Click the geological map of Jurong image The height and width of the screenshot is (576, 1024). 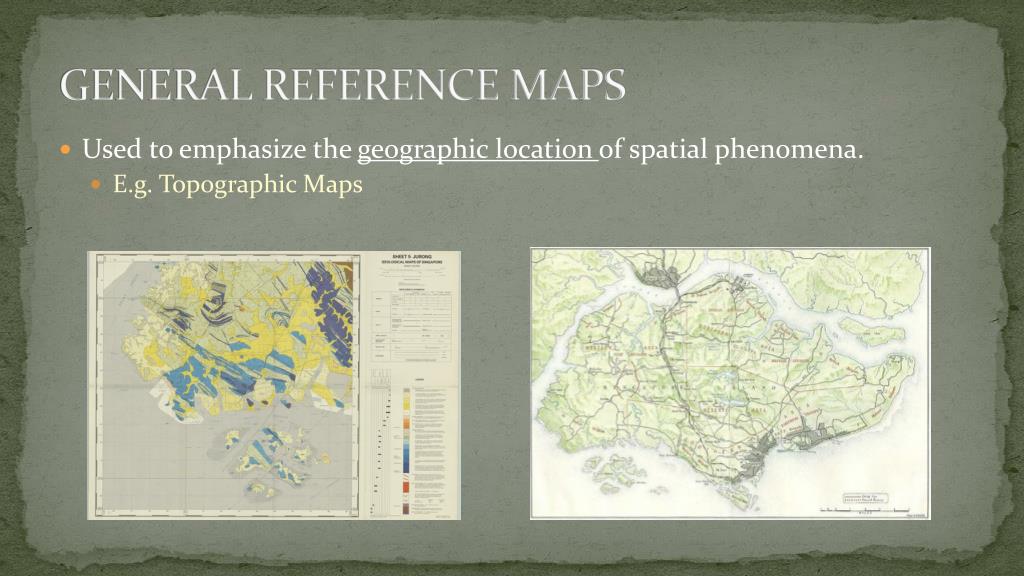point(274,385)
